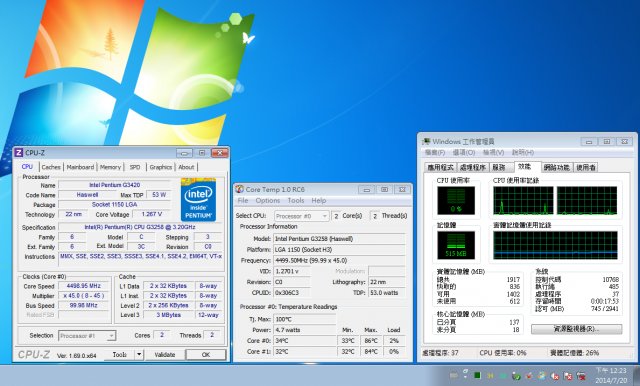This screenshot has width=640, height=386.
Task: Click the Safely Remove Hardware tray icon
Action: click(516, 375)
